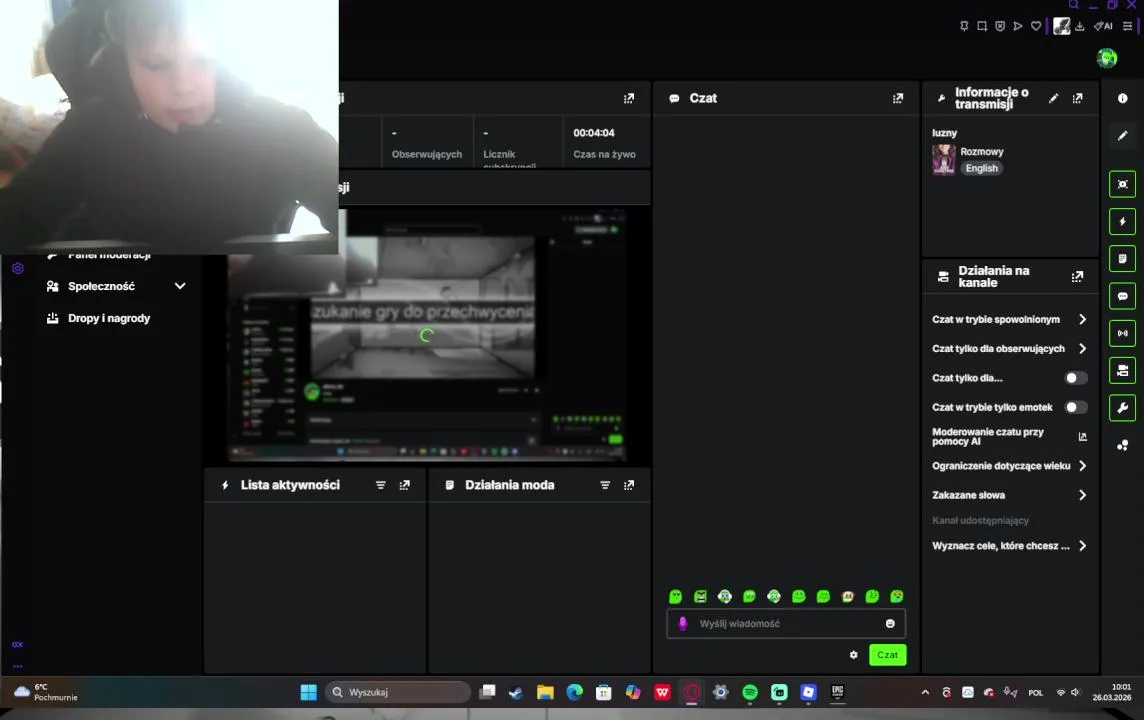Click the send flow arrow icon in toolbar
1144x720 pixels.
pyautogui.click(x=1018, y=26)
